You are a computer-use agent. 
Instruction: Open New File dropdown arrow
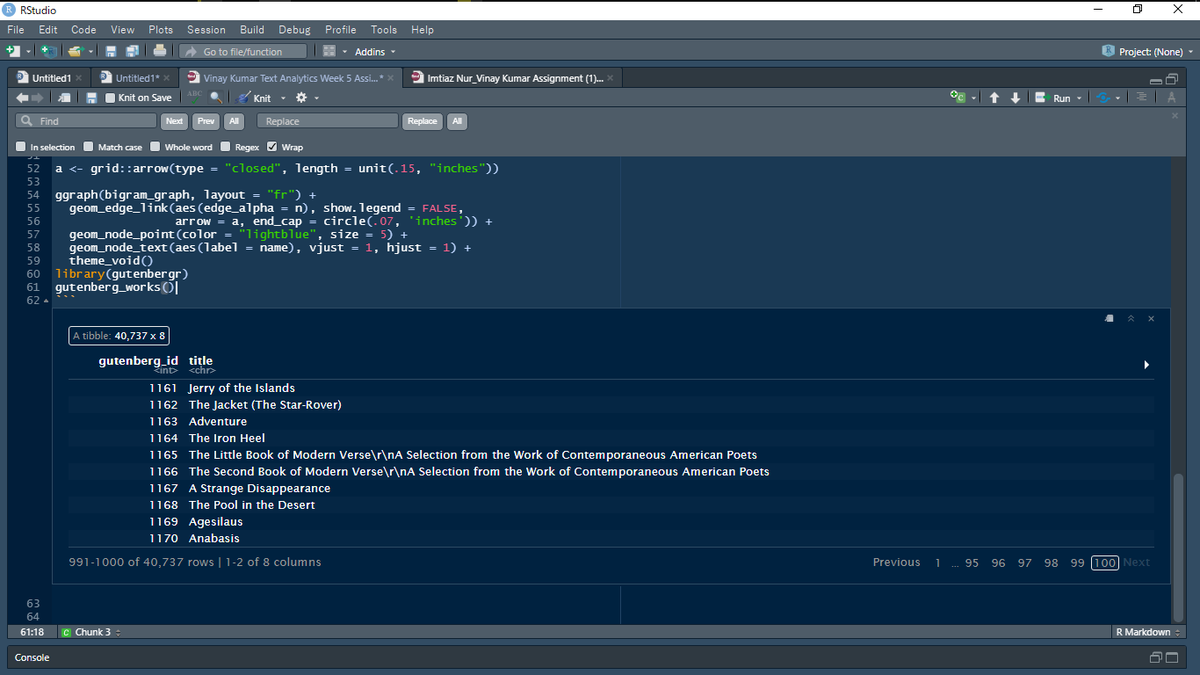pos(27,52)
